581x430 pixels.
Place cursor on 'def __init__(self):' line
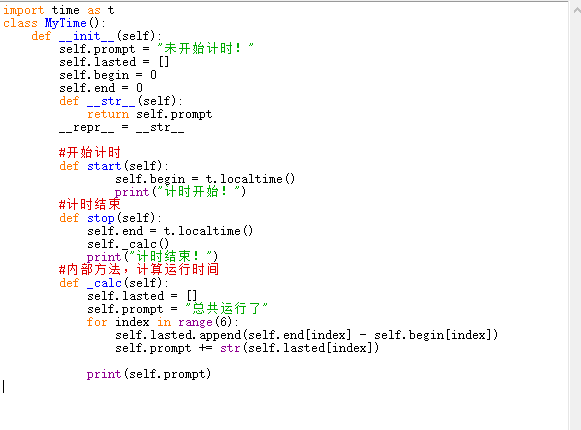click(x=96, y=36)
